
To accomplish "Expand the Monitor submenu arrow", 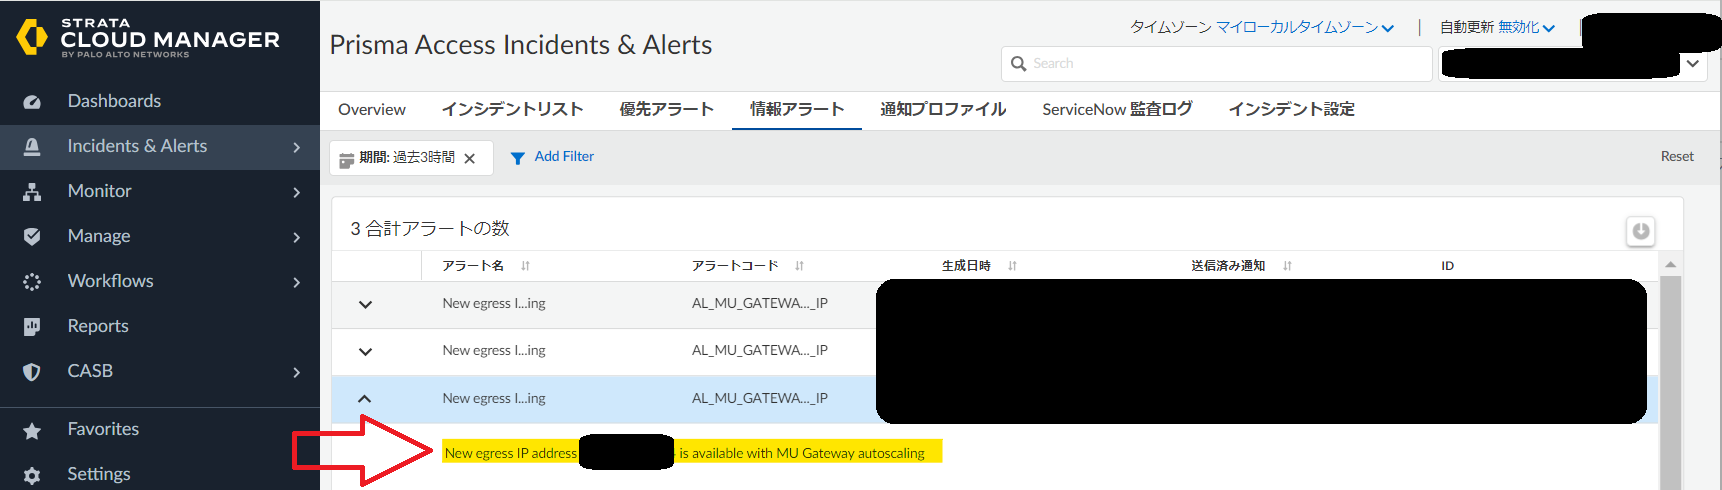I will (x=297, y=192).
